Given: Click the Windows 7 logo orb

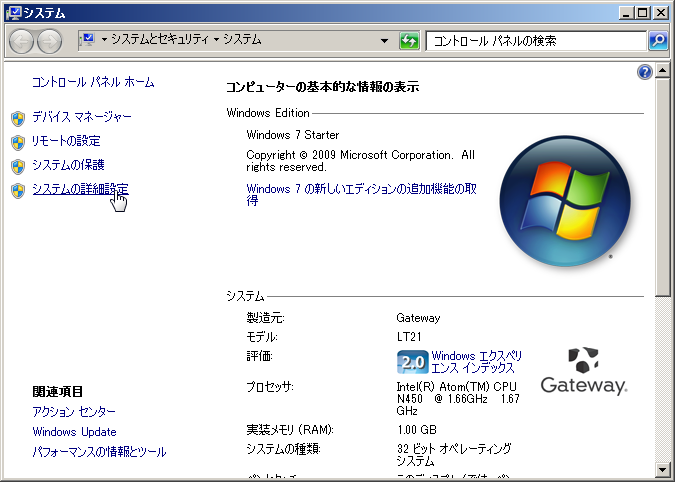Looking at the screenshot, I should (565, 201).
